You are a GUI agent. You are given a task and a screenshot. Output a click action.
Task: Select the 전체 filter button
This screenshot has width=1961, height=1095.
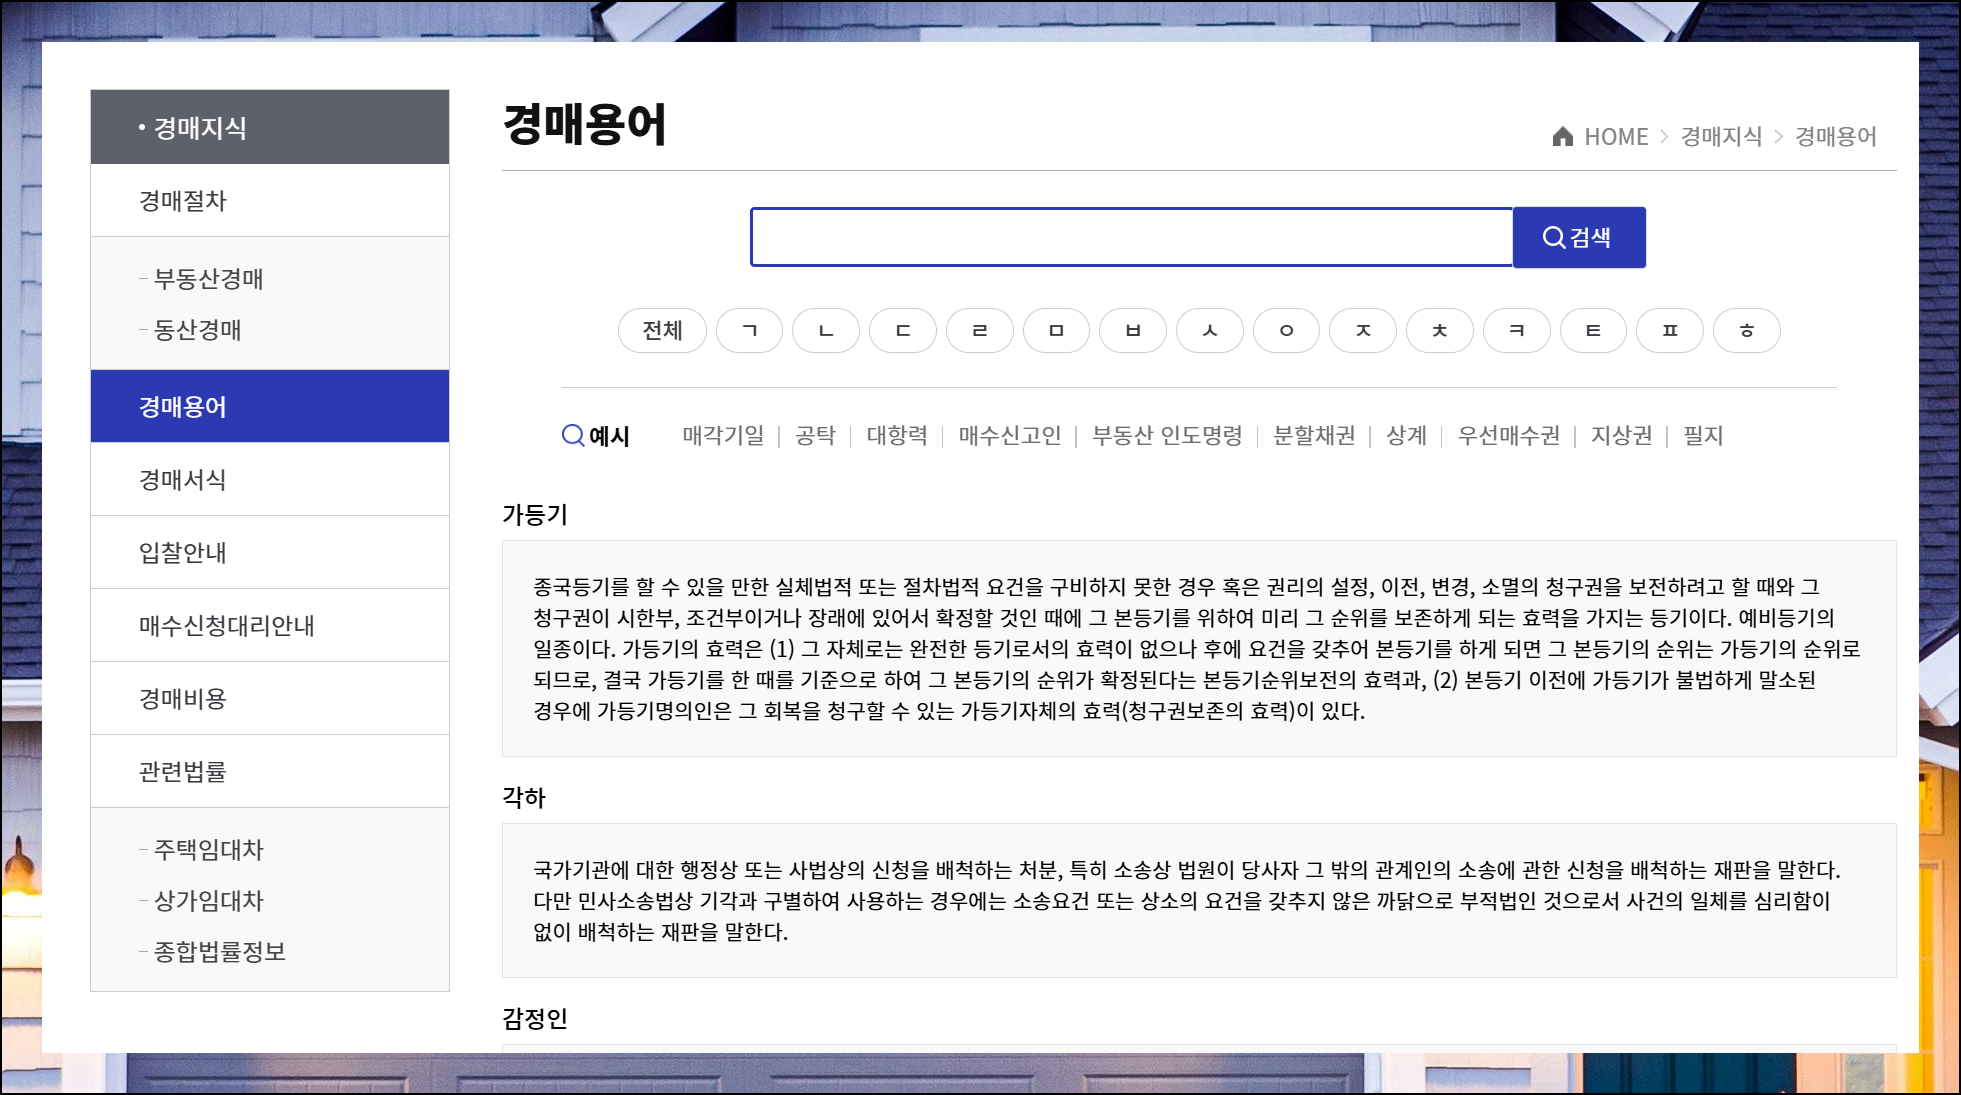coord(662,331)
